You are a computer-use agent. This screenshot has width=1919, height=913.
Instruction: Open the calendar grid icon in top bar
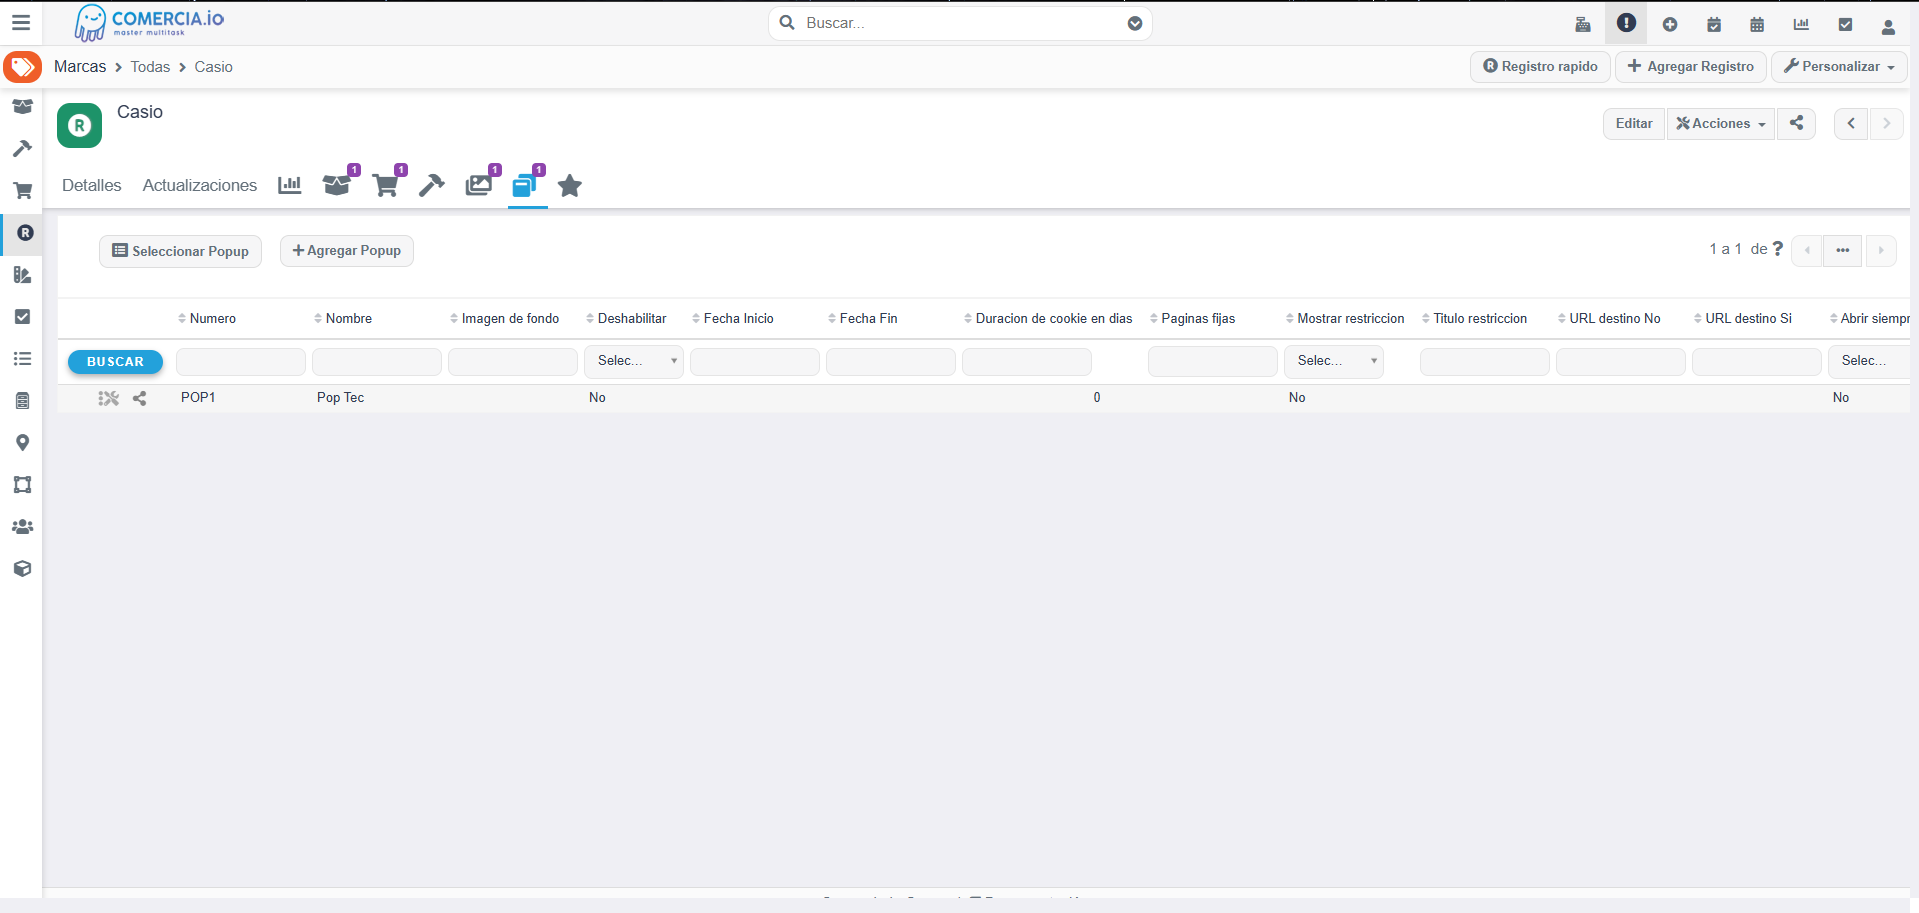coord(1757,24)
